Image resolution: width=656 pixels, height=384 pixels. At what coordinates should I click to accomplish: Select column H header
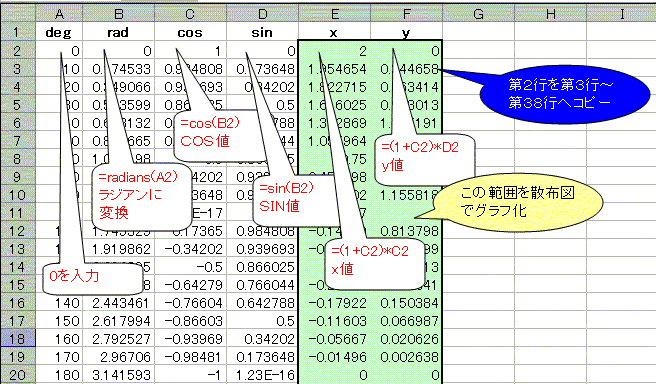[x=550, y=14]
